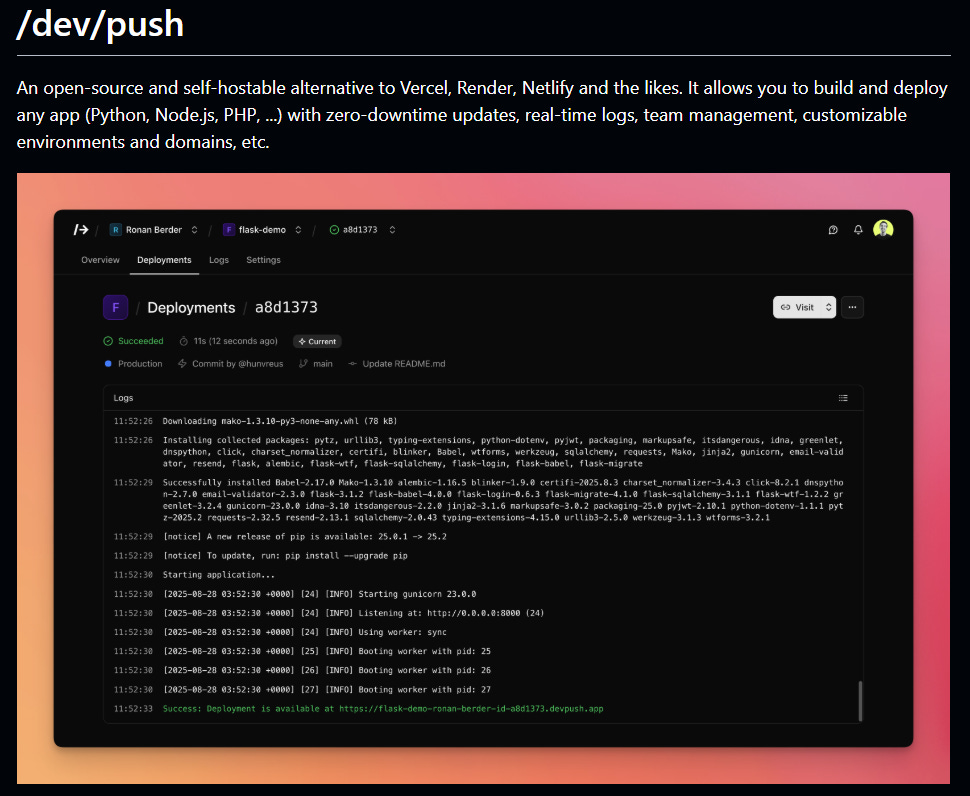Click the blue Production environment dot

[x=108, y=364]
